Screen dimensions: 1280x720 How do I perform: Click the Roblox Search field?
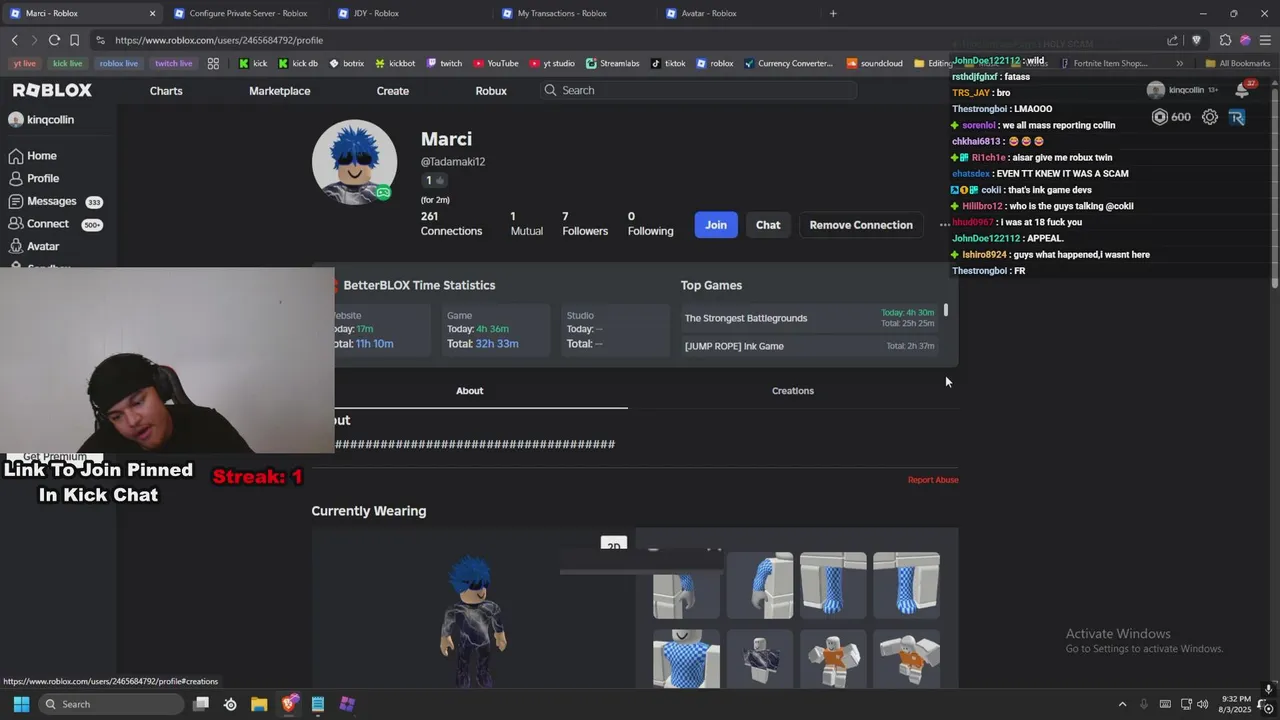698,90
